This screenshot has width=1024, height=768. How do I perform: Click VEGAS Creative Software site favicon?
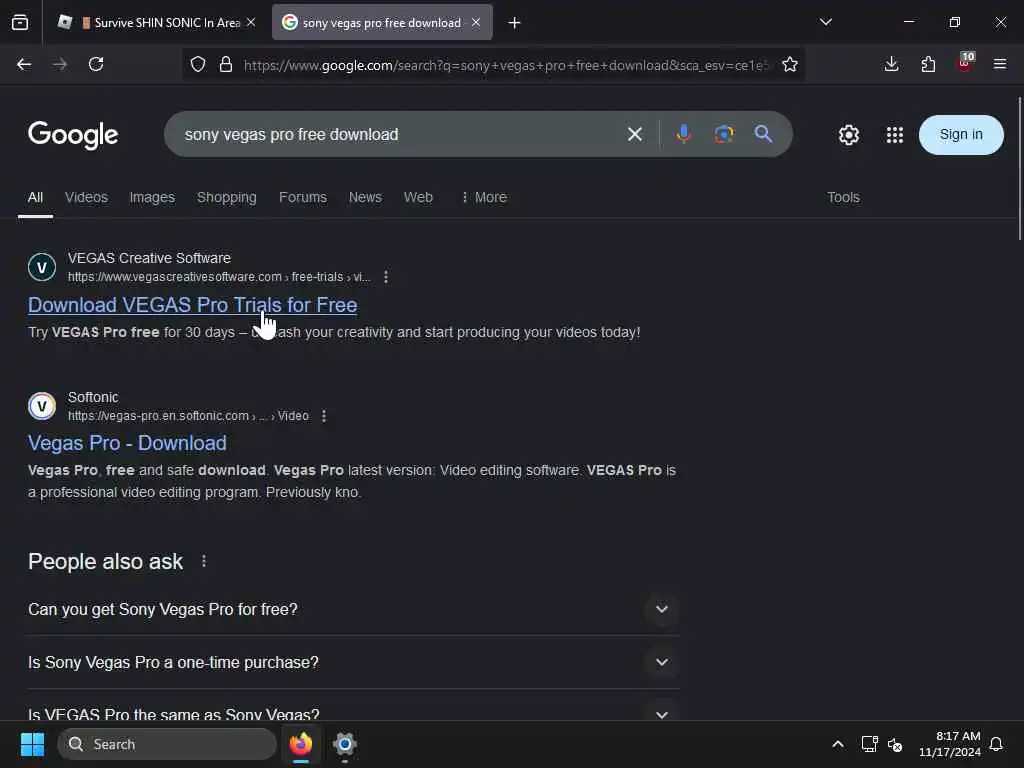[x=42, y=267]
